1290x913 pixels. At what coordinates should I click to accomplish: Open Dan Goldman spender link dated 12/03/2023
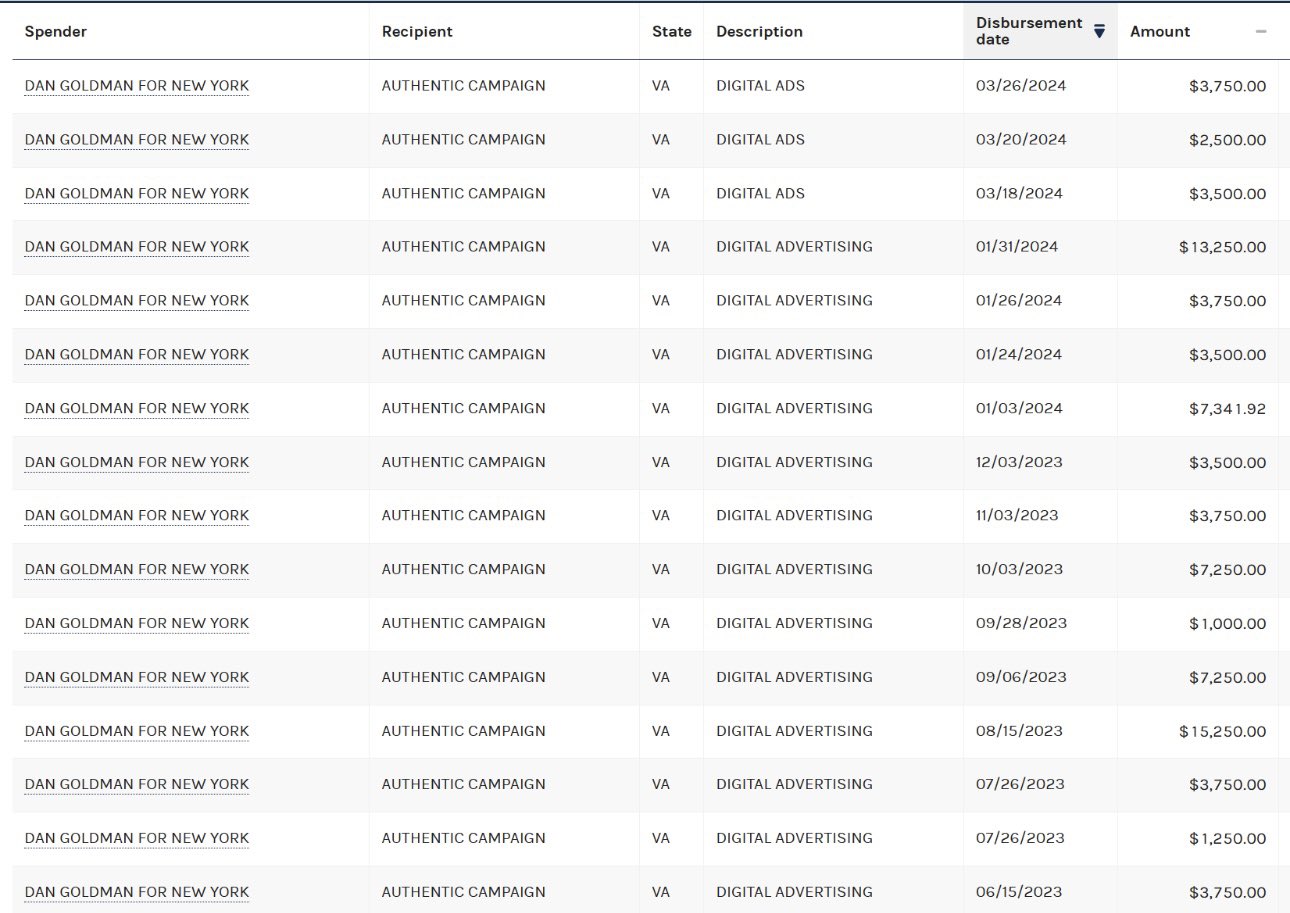pyautogui.click(x=137, y=463)
